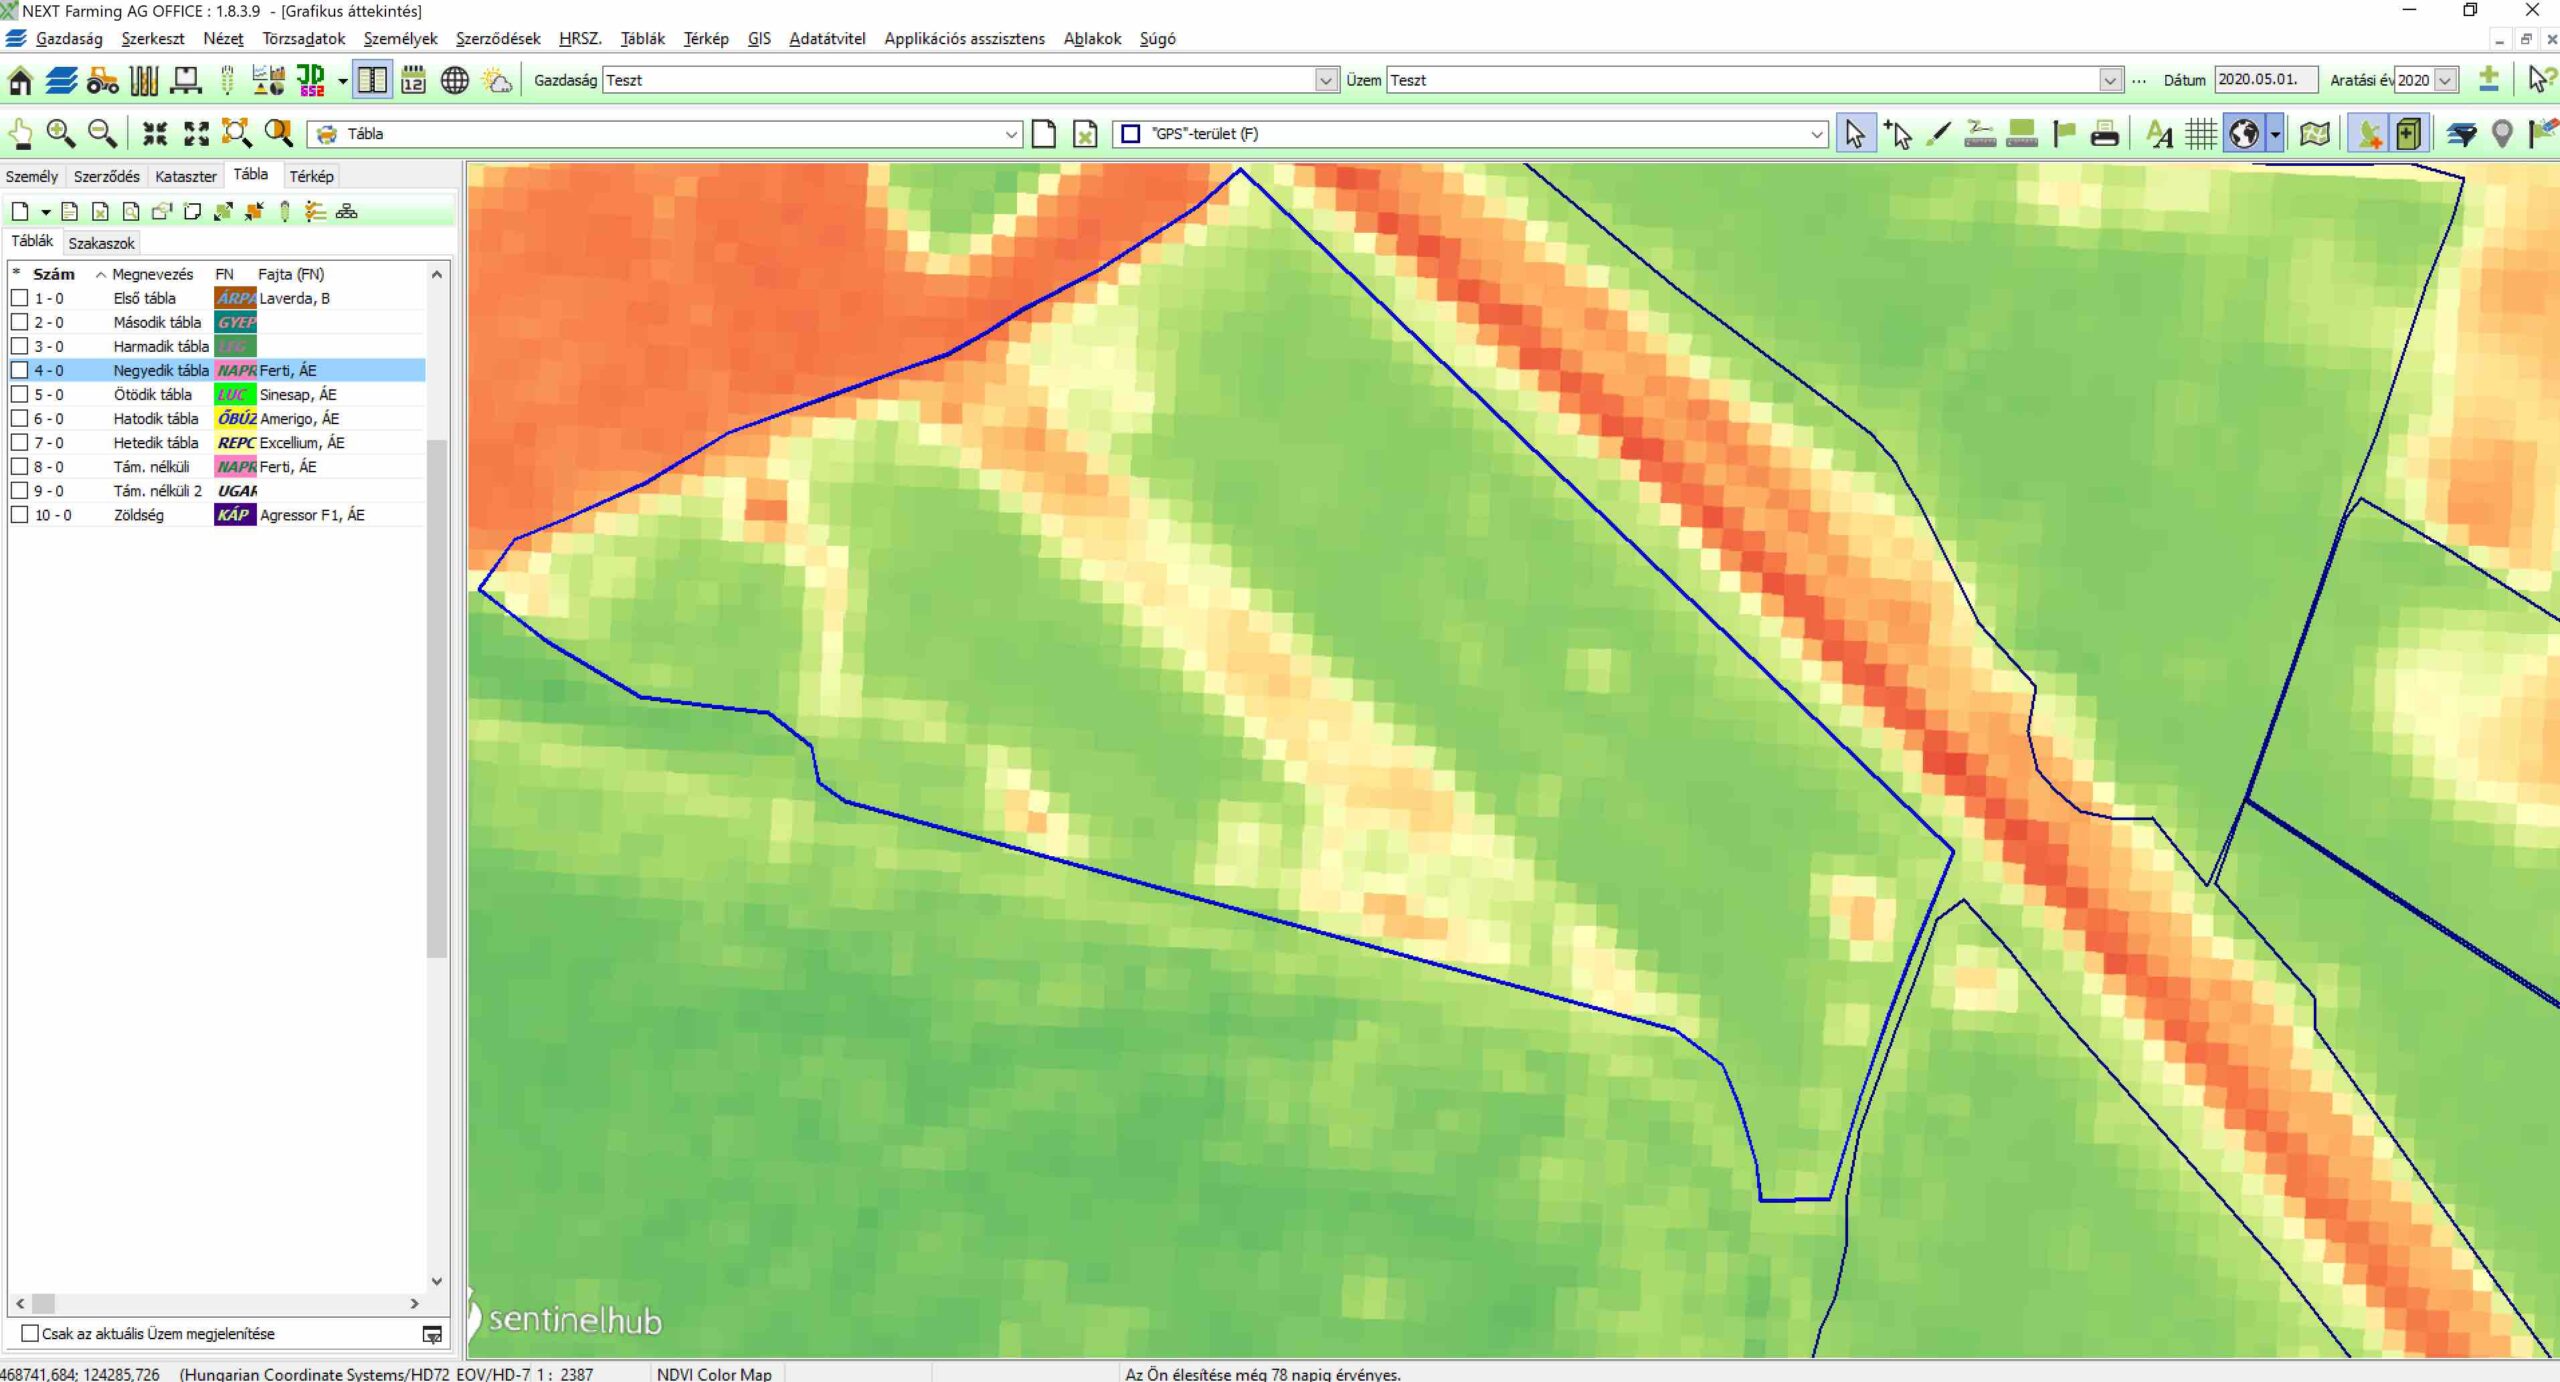
Task: Click the location pin marker icon
Action: 2501,133
